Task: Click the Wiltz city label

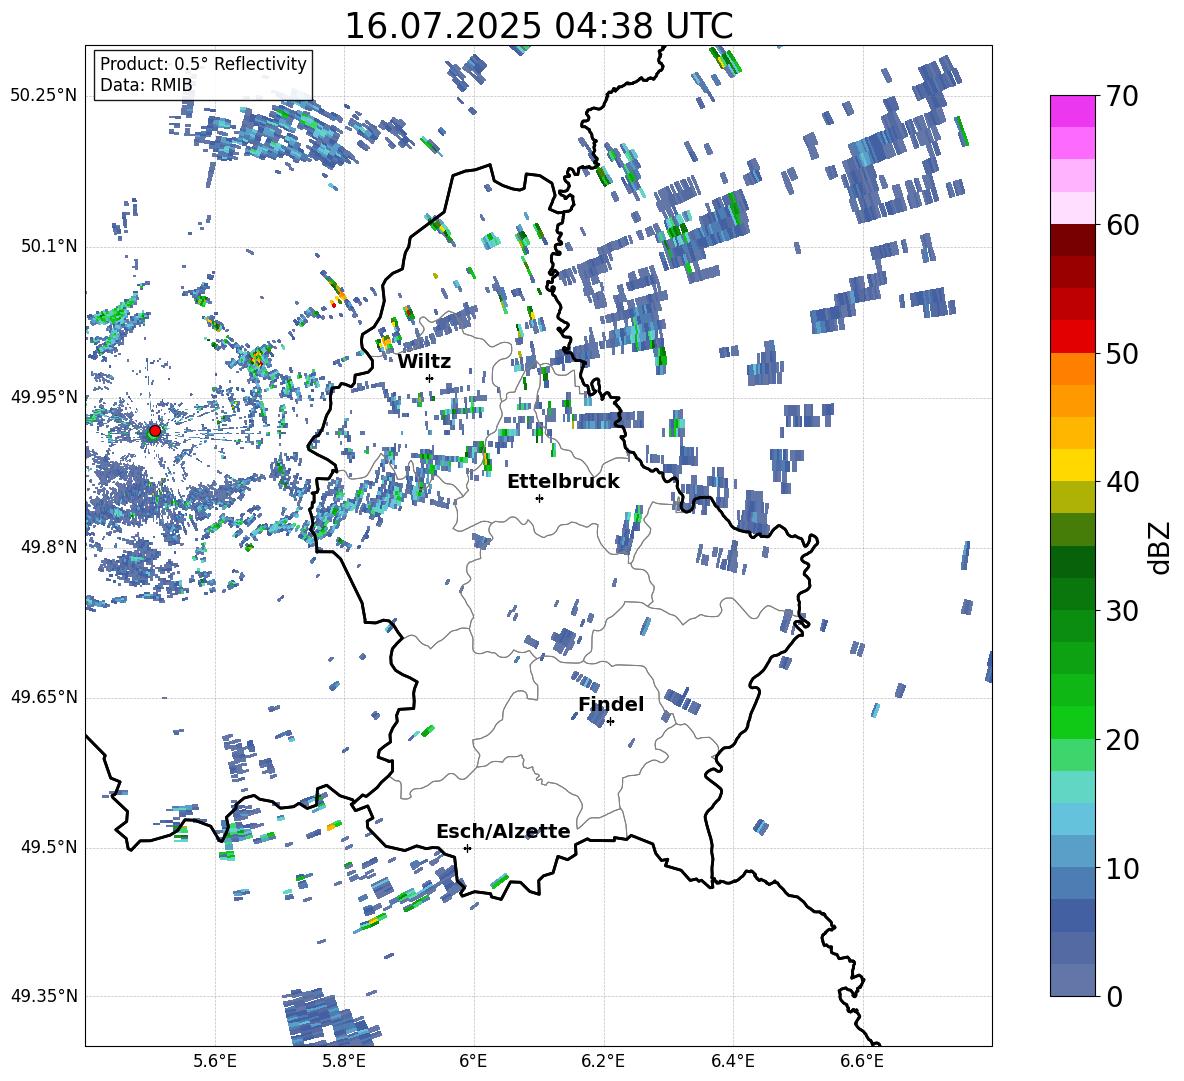Action: tap(424, 362)
